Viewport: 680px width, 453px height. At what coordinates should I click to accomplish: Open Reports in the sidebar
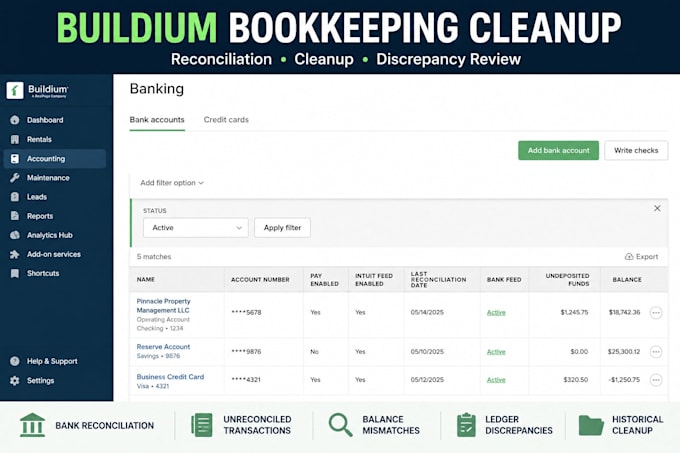tap(40, 216)
